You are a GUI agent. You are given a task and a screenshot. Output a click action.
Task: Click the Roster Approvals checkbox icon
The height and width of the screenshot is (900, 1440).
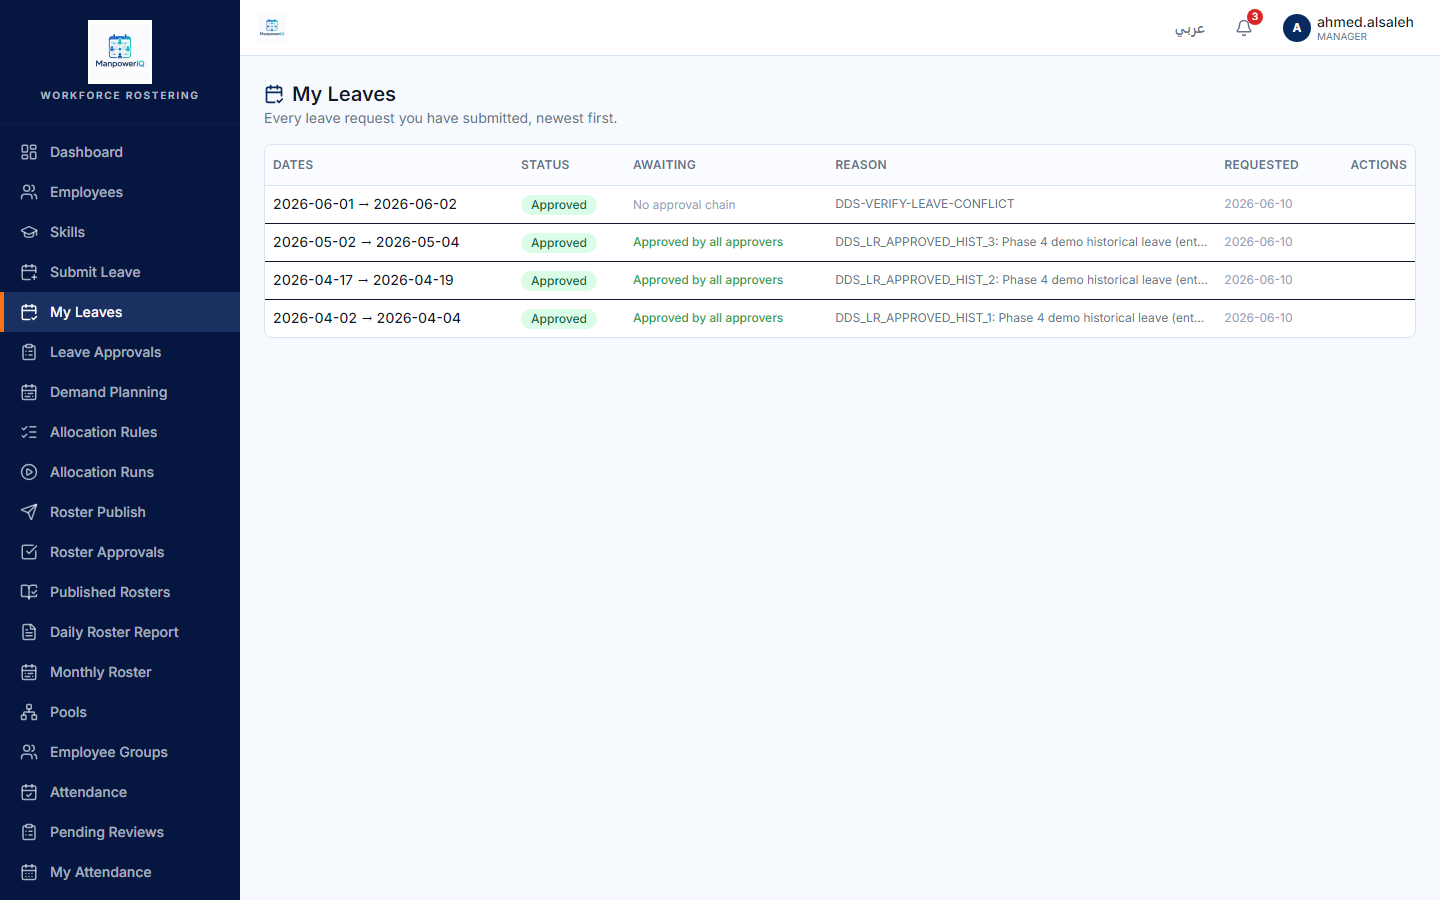pyautogui.click(x=29, y=552)
